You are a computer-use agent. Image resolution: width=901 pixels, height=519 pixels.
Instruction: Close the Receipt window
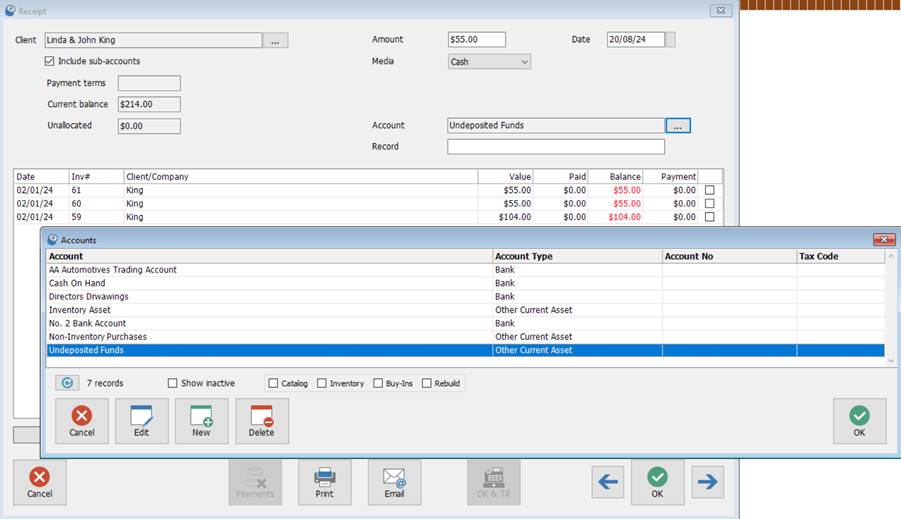click(x=721, y=10)
